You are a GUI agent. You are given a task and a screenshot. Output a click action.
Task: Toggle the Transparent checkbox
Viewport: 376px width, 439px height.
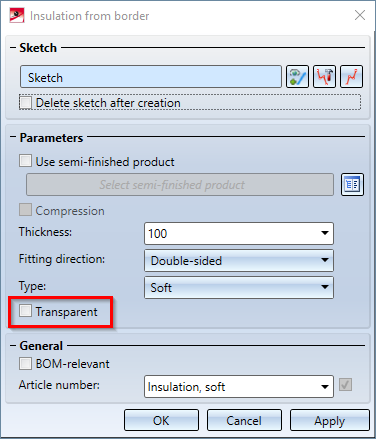pyautogui.click(x=26, y=311)
